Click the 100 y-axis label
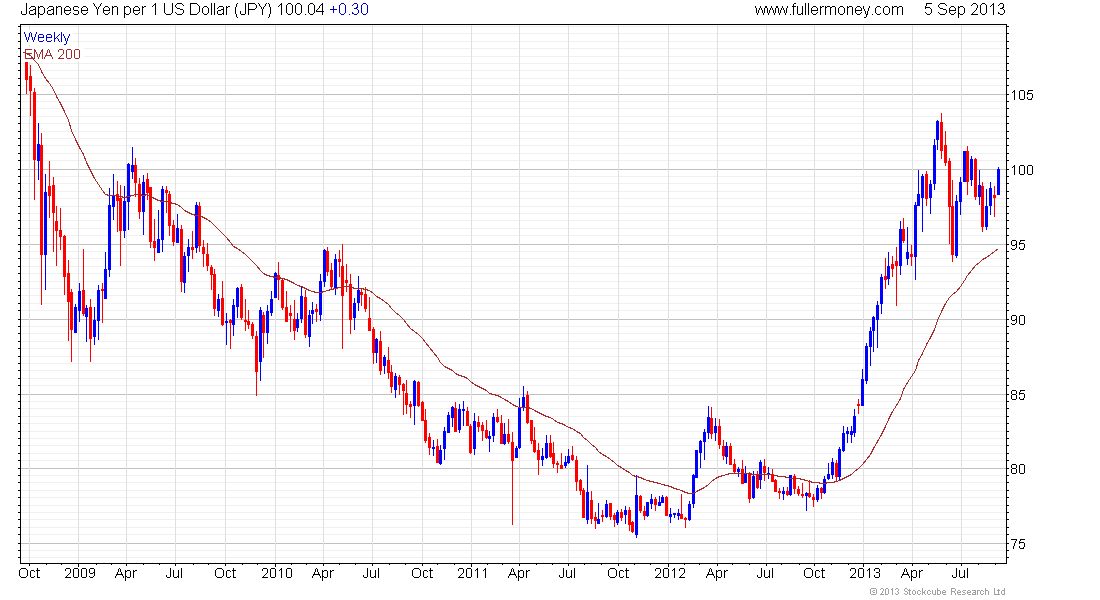 (1021, 170)
